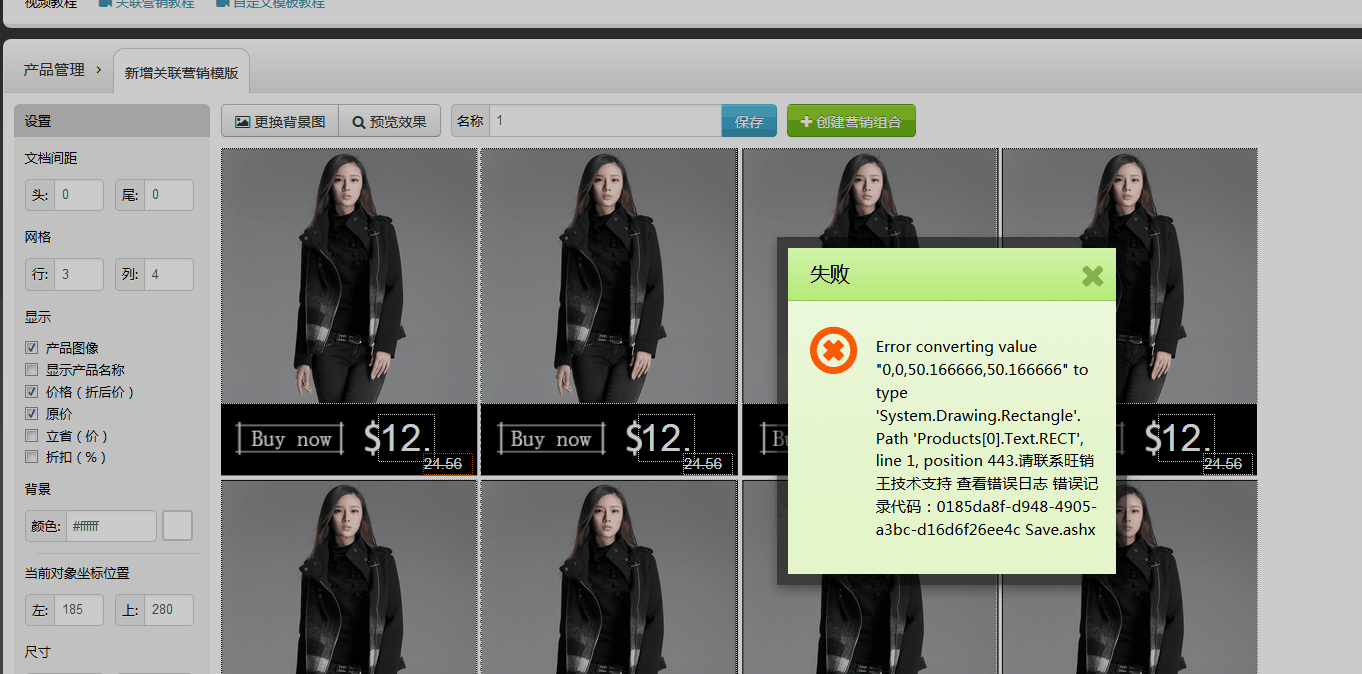Click the orange error icon in the dialog
The image size is (1362, 674).
click(x=833, y=351)
